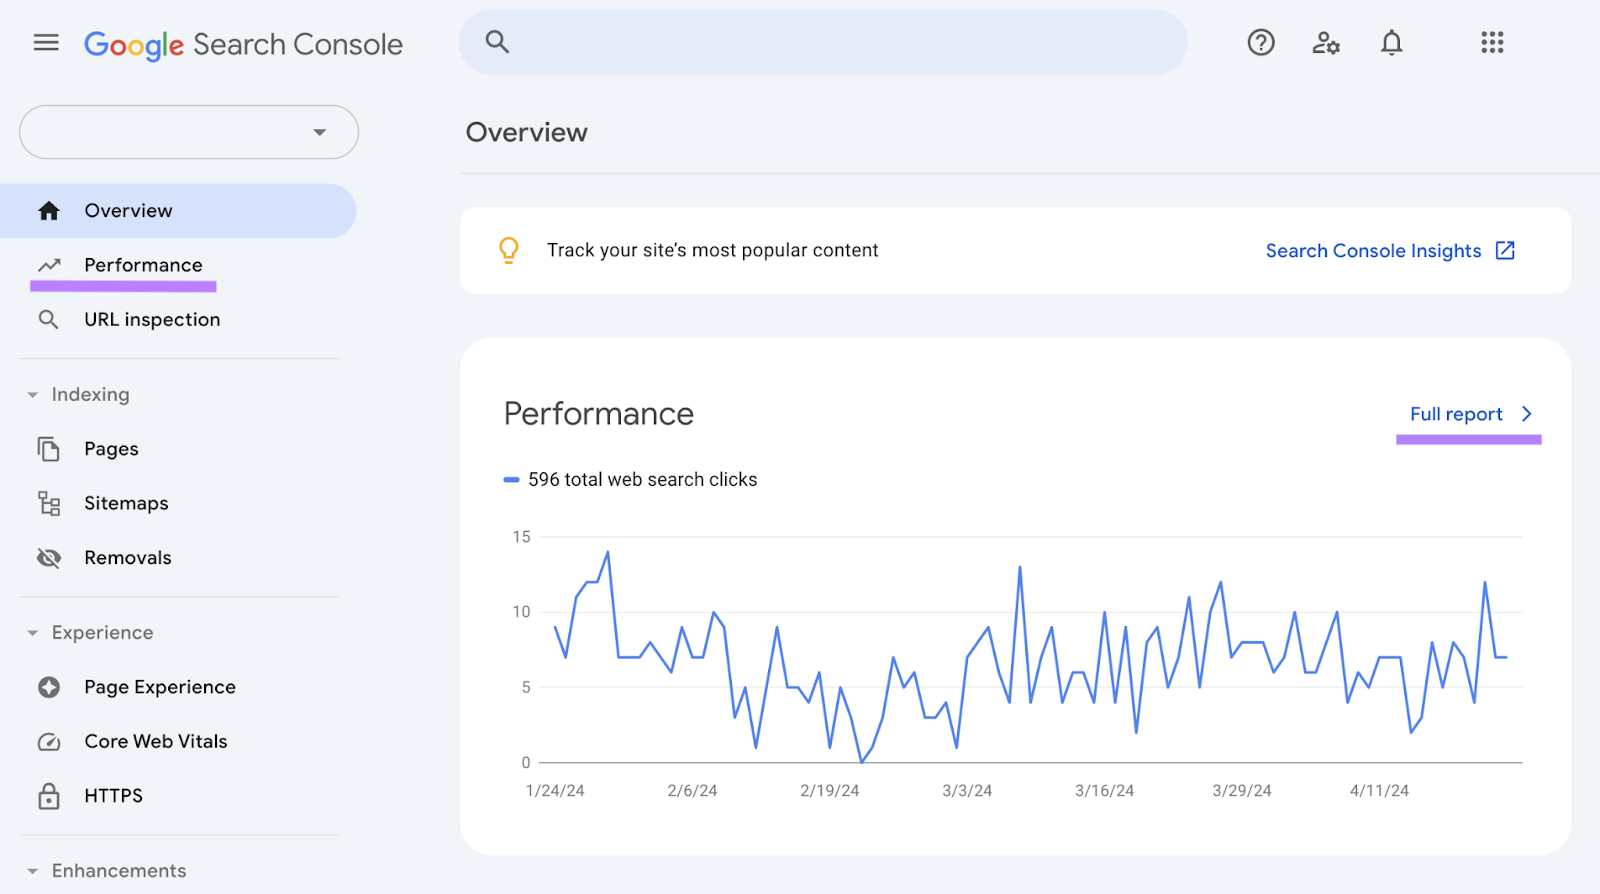Collapse the Indexing section
This screenshot has width=1600, height=894.
tap(33, 395)
